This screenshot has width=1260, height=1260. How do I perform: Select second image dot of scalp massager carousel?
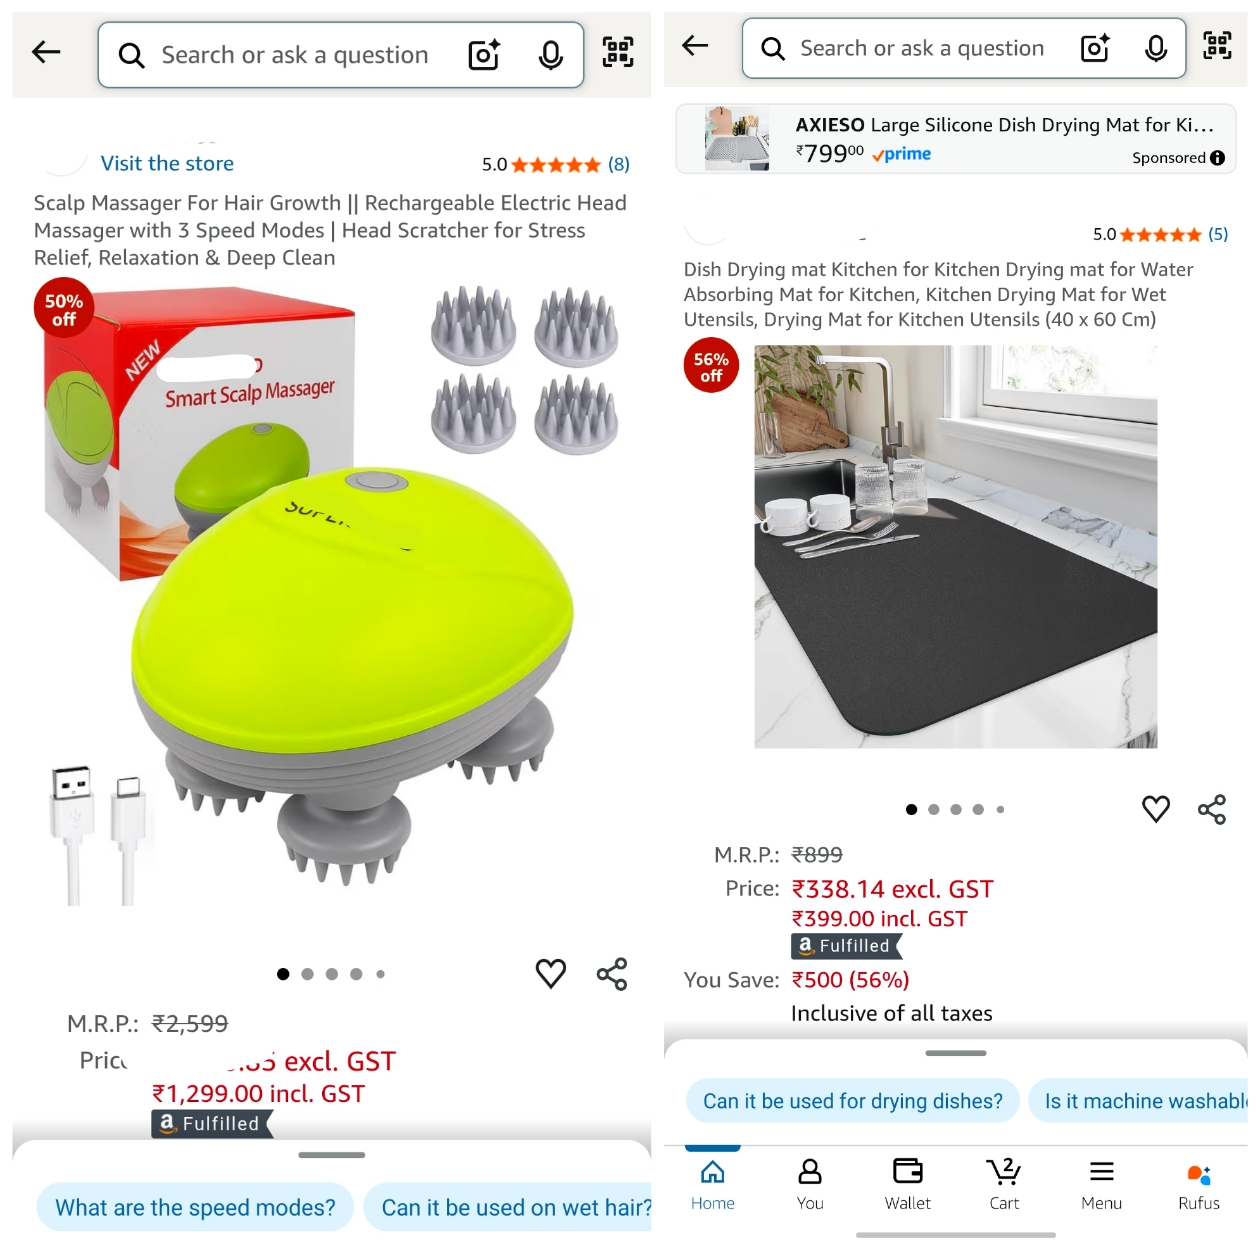tap(307, 974)
